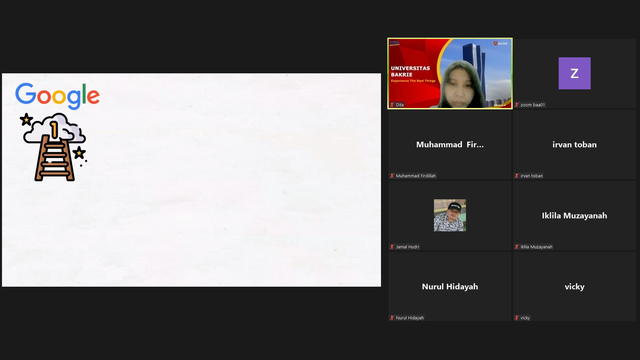Screen dimensions: 640x360
Task: Click the muted mic icon beside Dita
Action: [392, 105]
